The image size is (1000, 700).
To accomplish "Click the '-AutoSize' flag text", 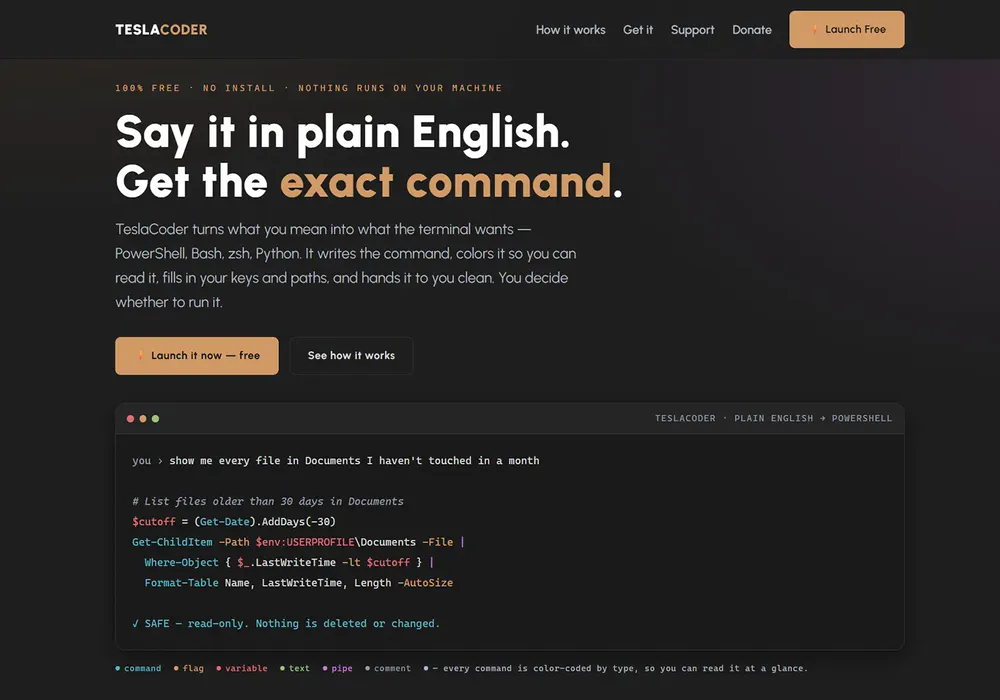I will (425, 583).
